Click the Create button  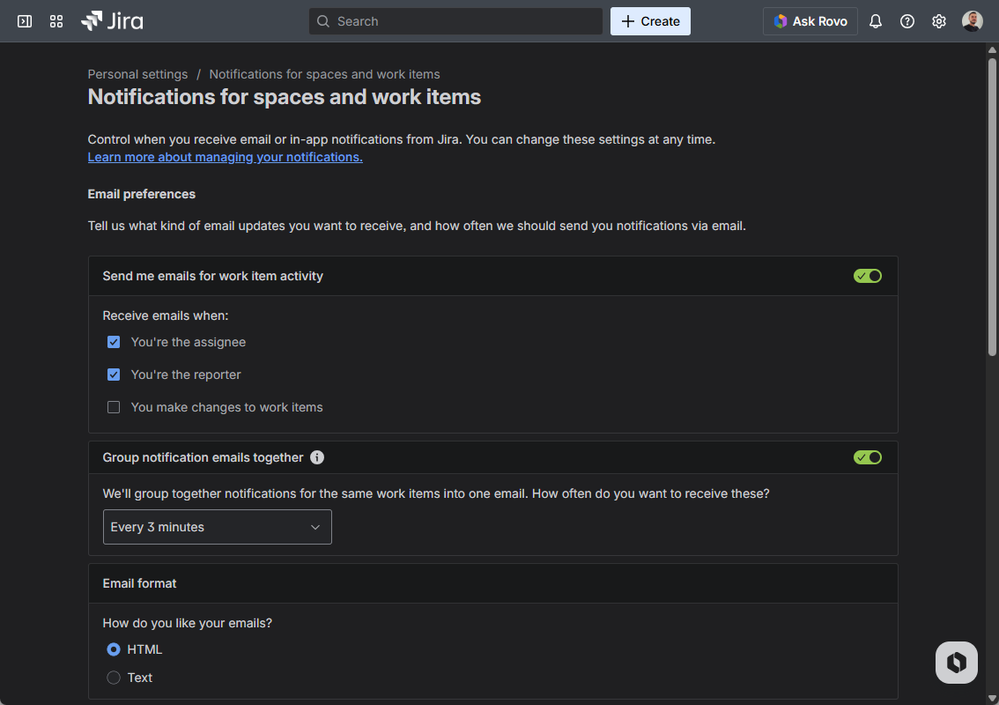(650, 21)
